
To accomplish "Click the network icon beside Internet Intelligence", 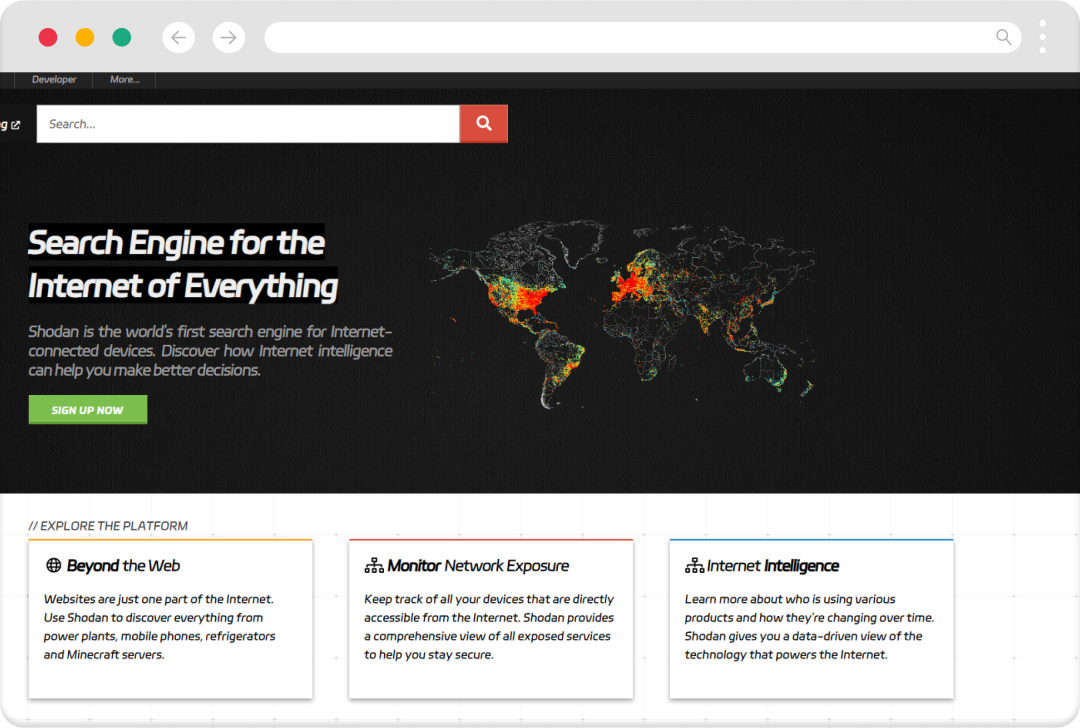I will click(x=694, y=566).
